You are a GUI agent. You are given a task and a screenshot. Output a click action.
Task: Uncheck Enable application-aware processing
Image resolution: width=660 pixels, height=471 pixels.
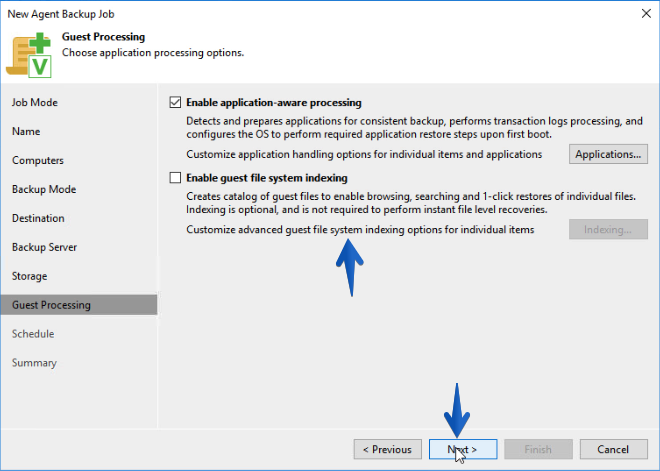tap(175, 102)
